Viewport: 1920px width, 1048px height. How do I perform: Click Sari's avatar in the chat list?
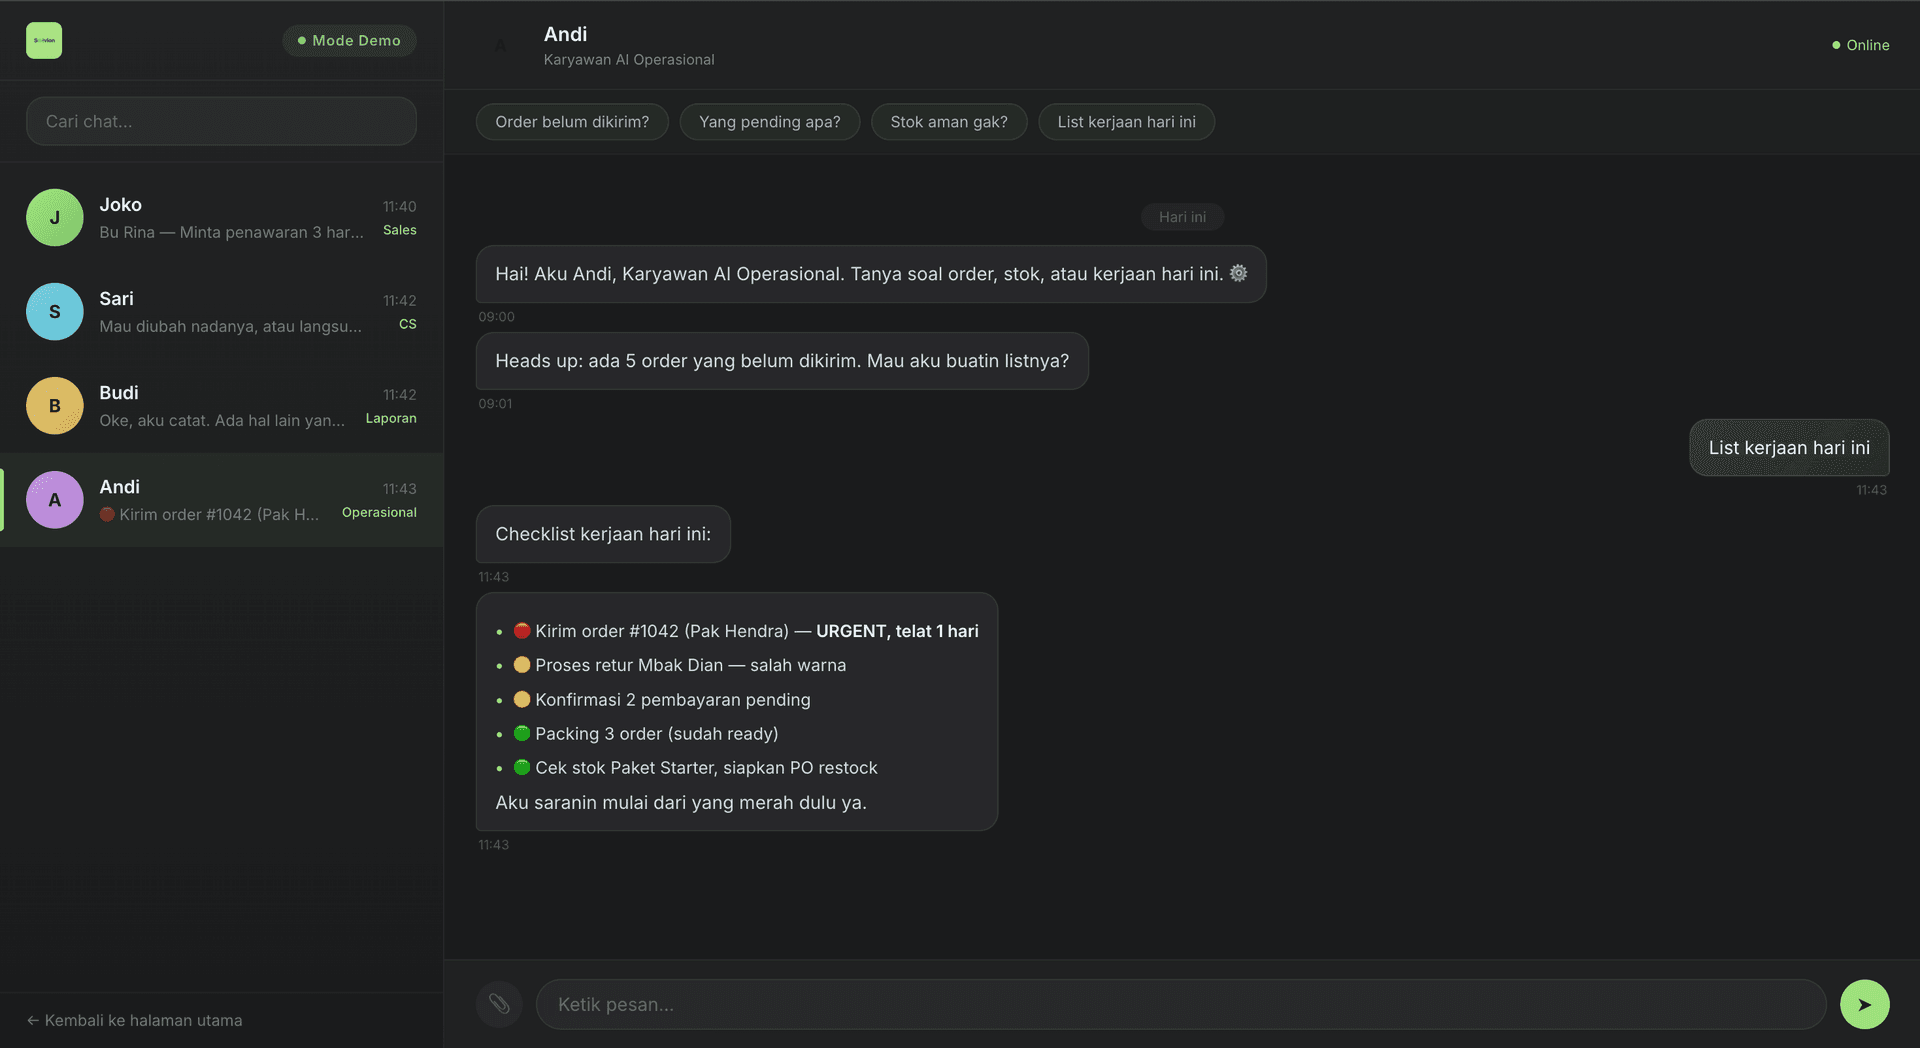[54, 311]
